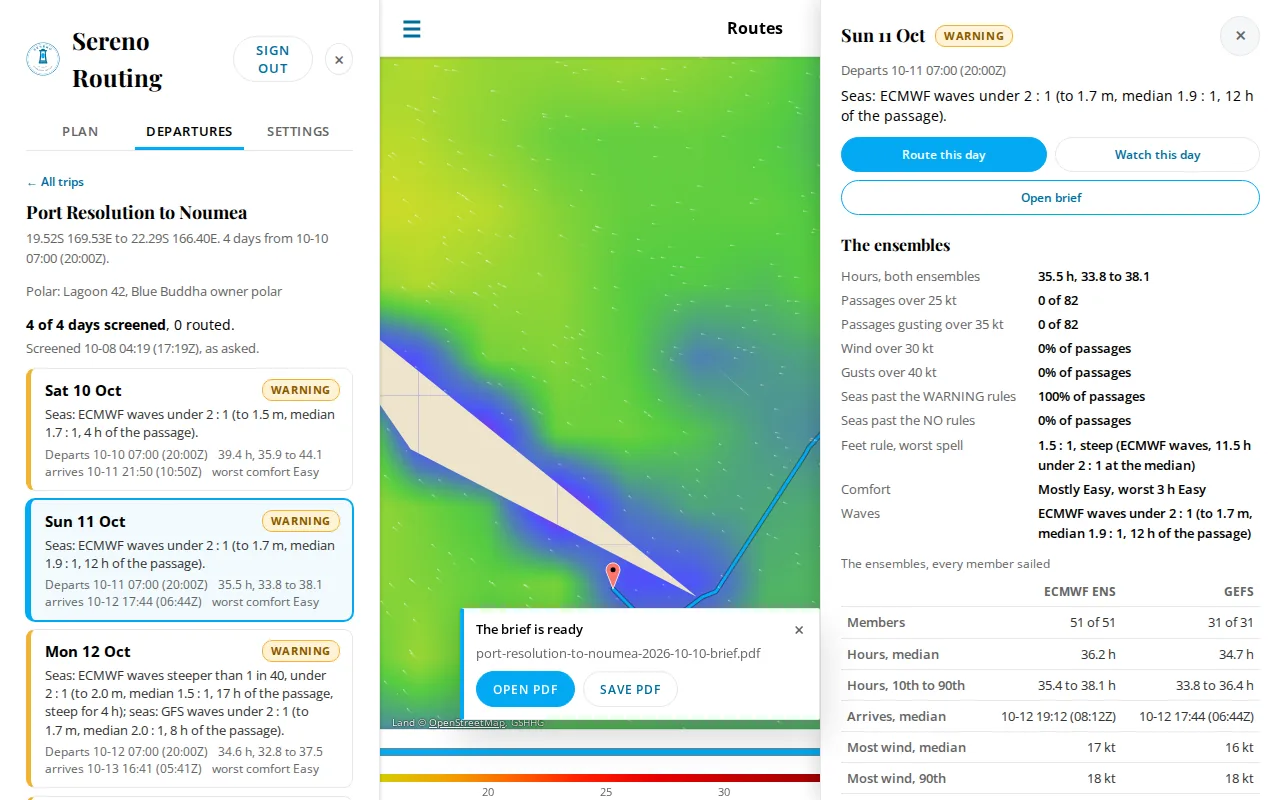Click the '51 of 51' members cell
1280x800 pixels.
click(1094, 622)
